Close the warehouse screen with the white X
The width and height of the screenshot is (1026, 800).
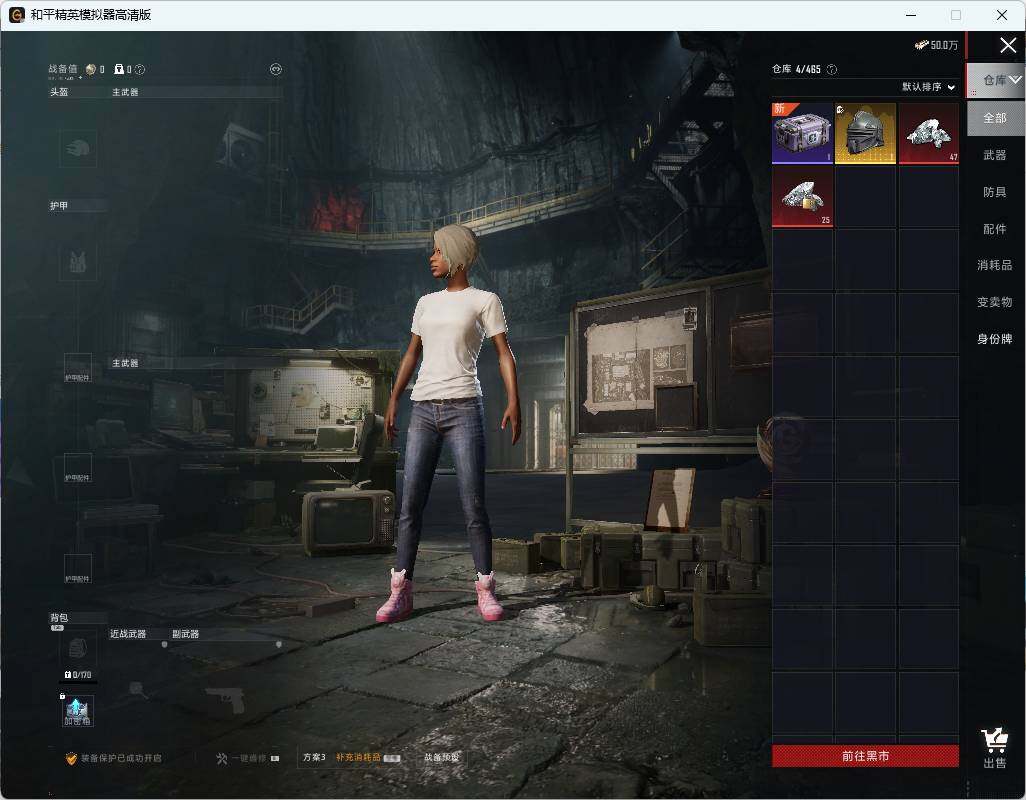tap(1008, 45)
